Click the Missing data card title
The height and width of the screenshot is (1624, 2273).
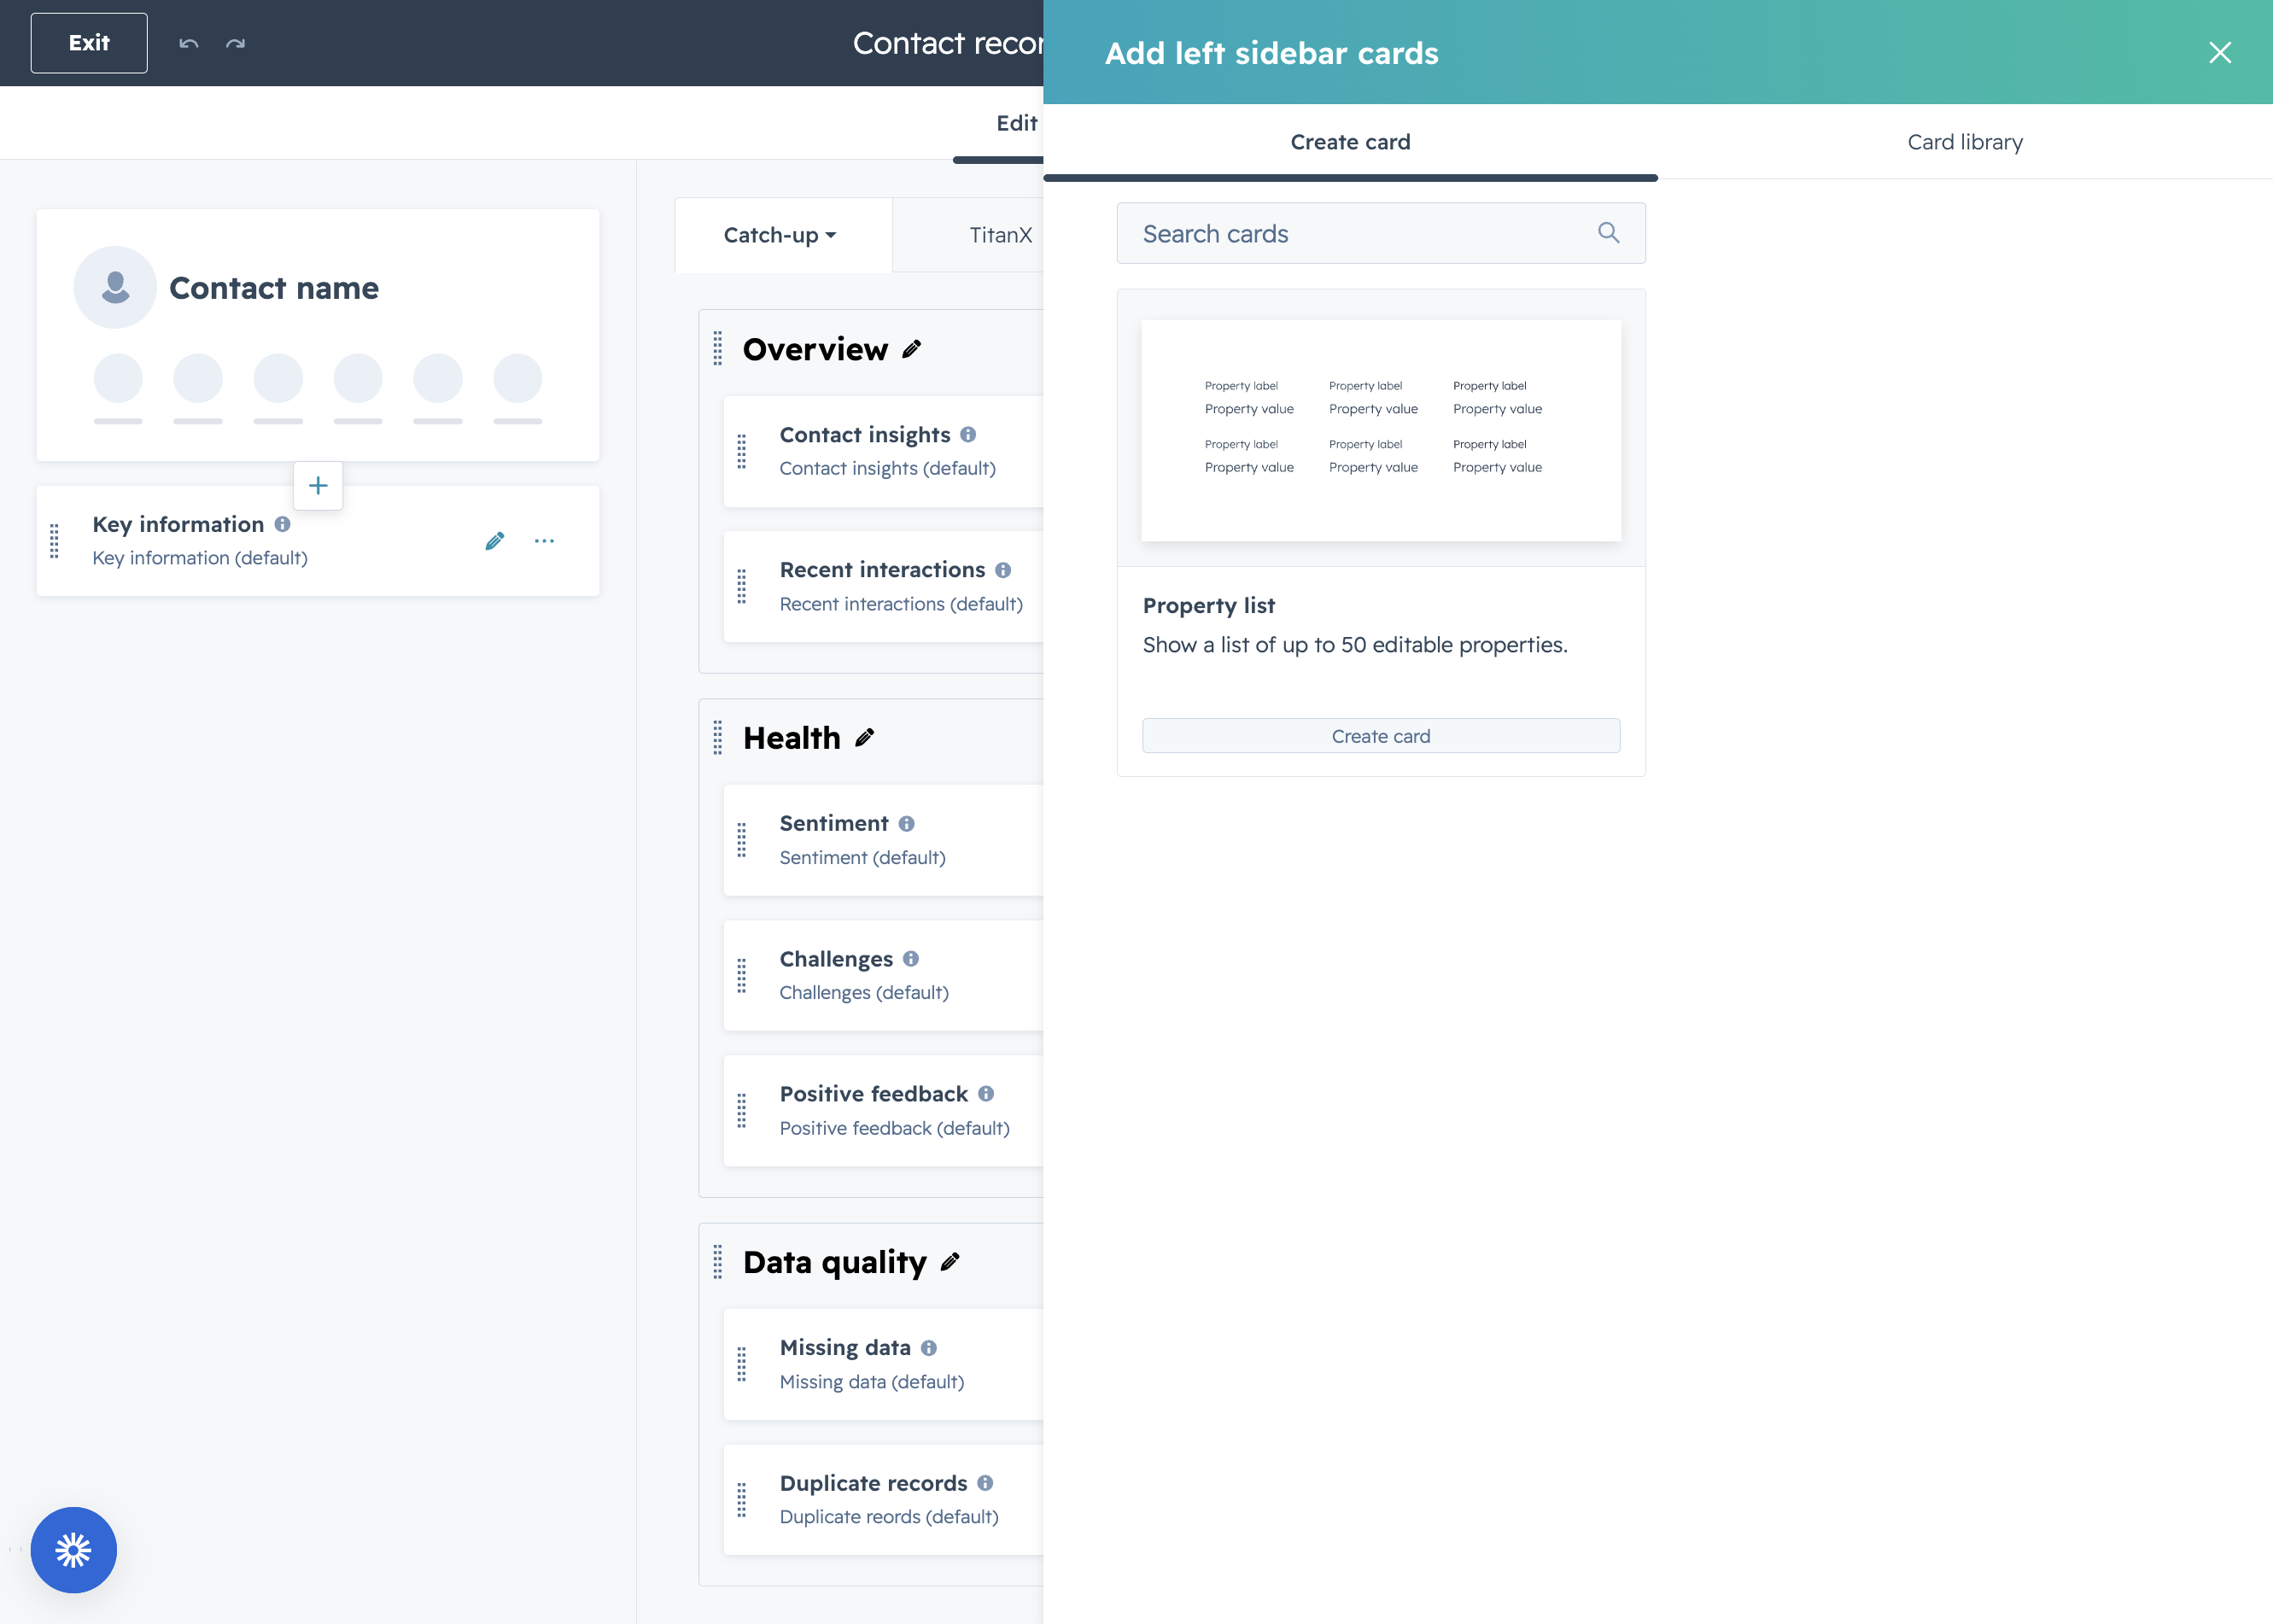point(845,1348)
